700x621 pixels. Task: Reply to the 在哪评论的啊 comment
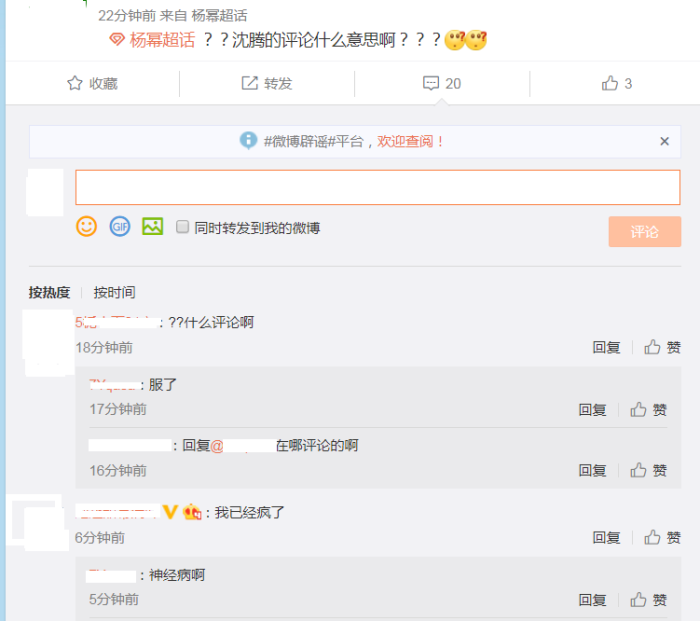pos(592,471)
